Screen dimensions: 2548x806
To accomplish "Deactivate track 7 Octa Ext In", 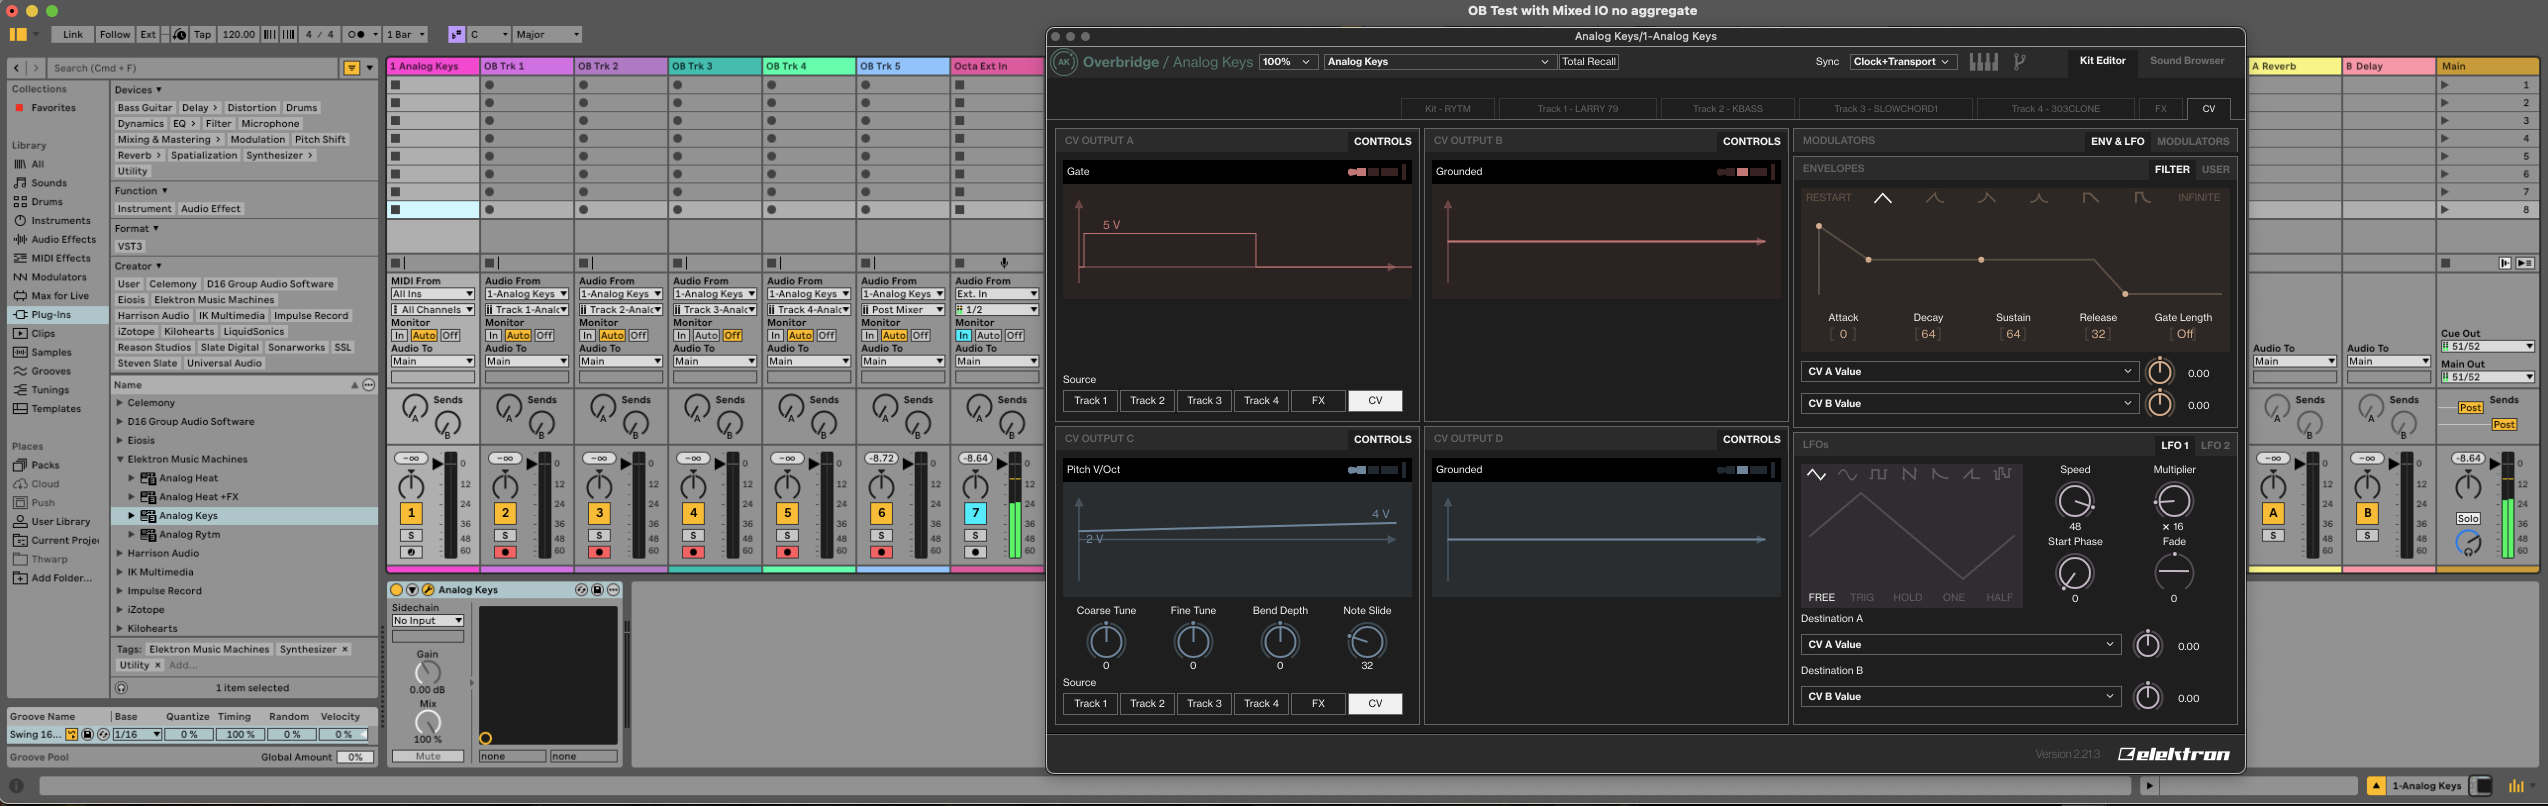I will (x=975, y=513).
